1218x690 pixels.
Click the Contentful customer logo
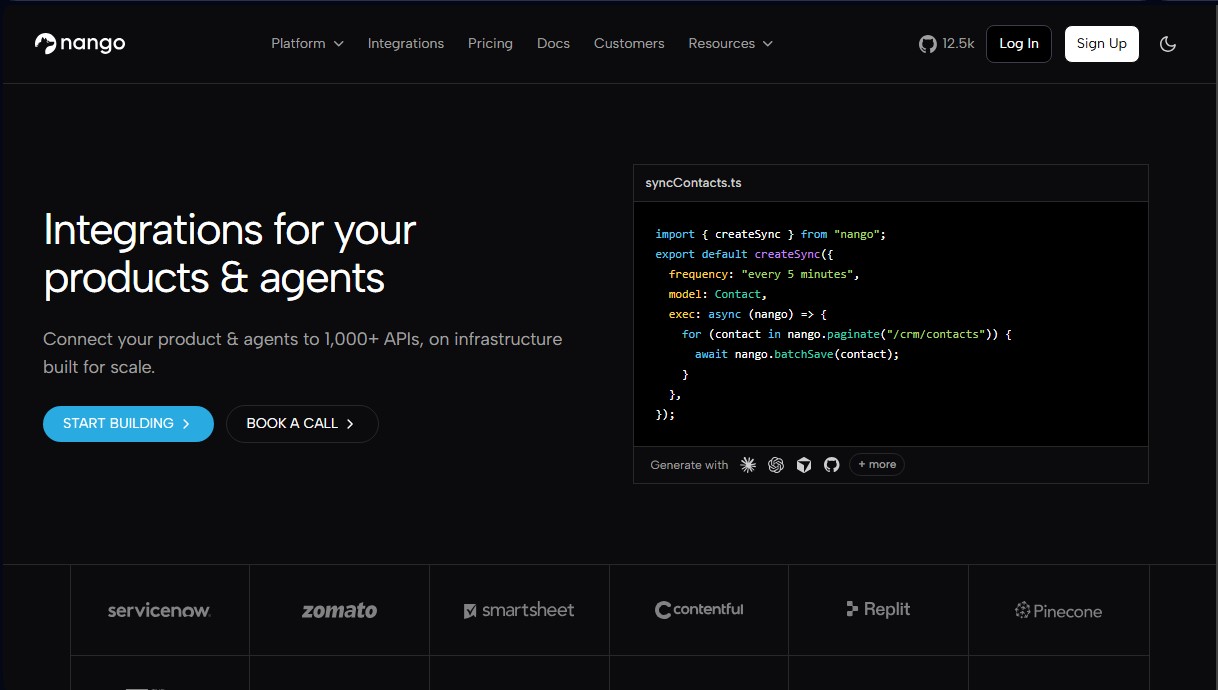(x=699, y=609)
